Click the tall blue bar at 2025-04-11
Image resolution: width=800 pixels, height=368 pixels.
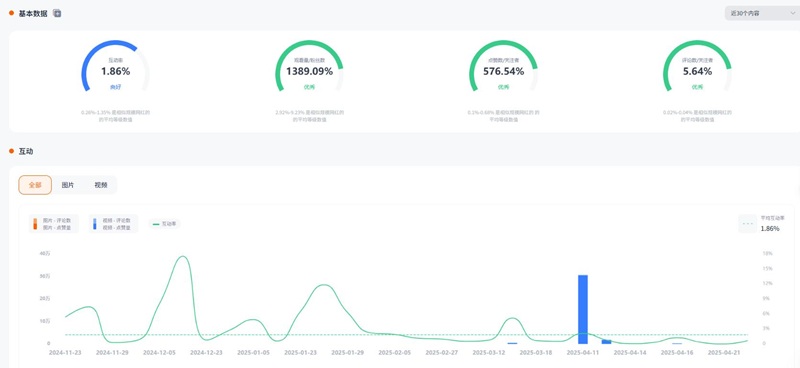coord(583,309)
